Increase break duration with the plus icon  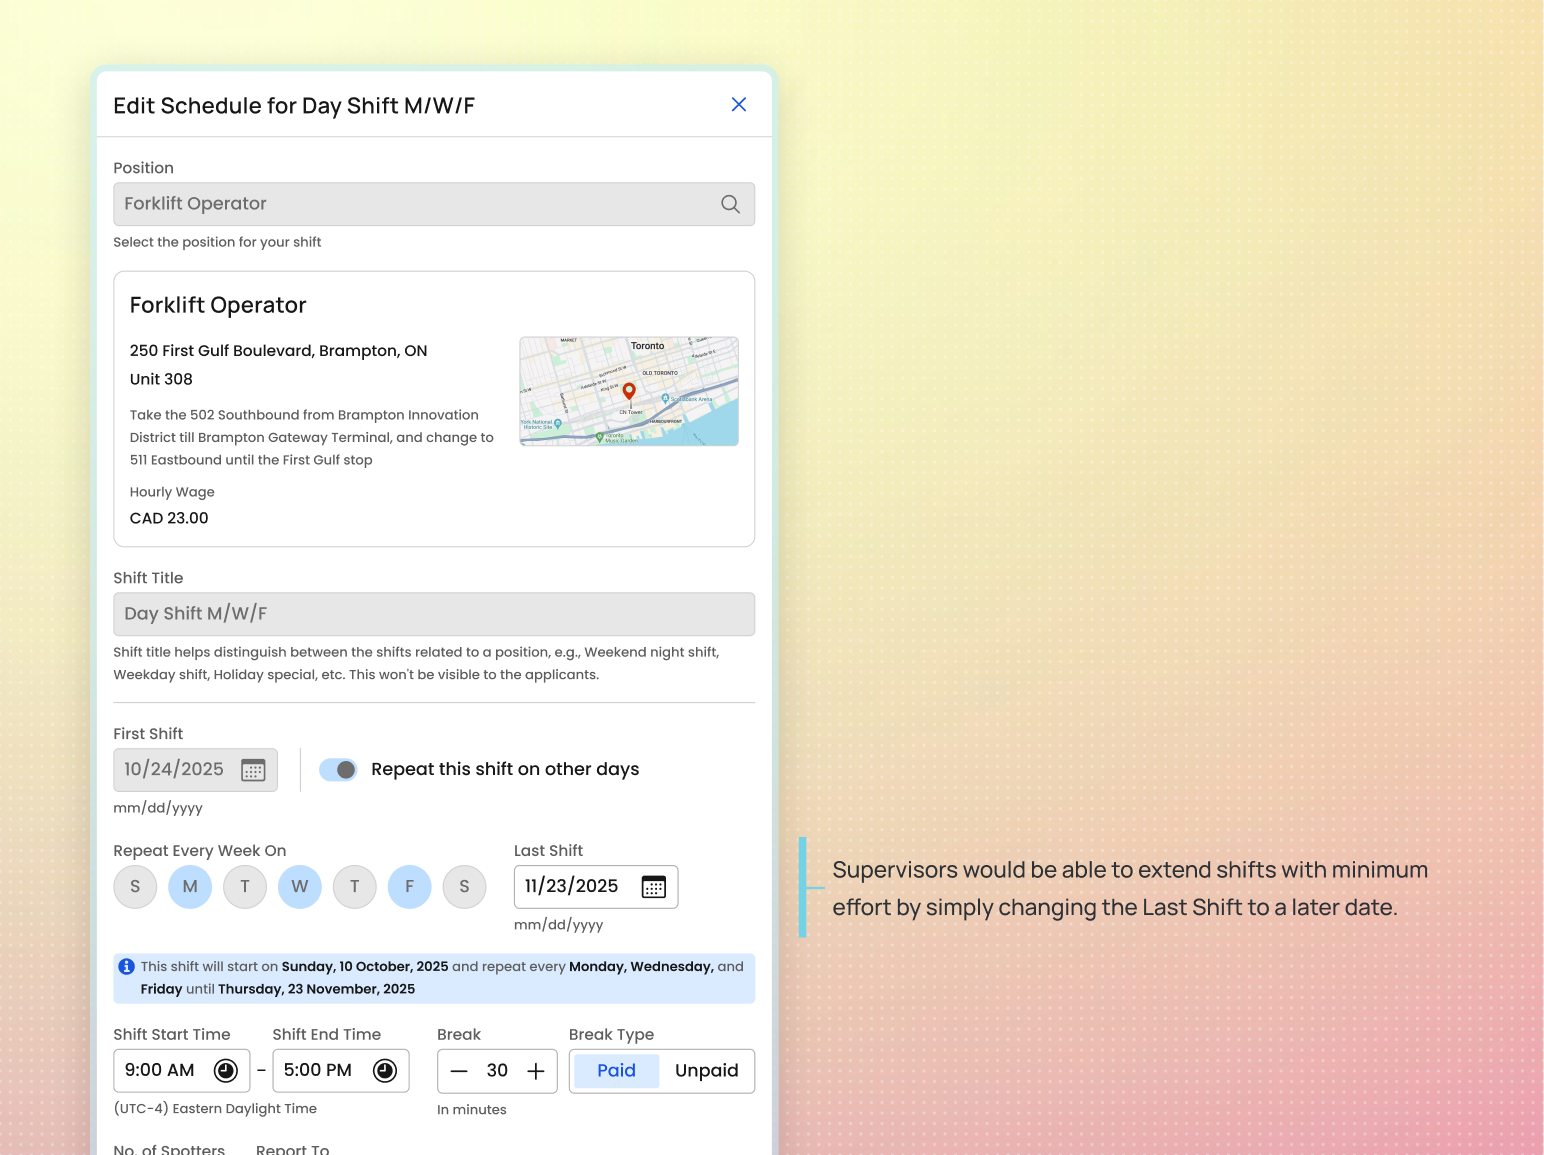tap(535, 1070)
